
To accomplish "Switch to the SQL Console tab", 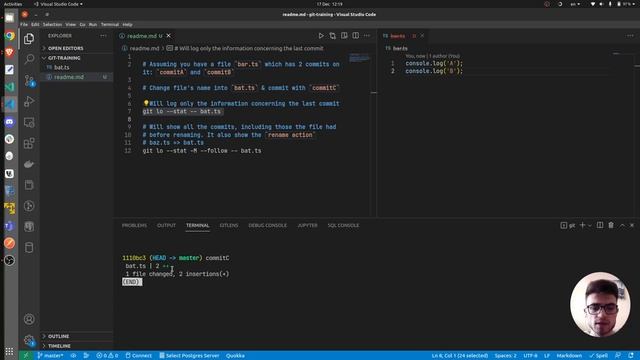I will tap(343, 225).
